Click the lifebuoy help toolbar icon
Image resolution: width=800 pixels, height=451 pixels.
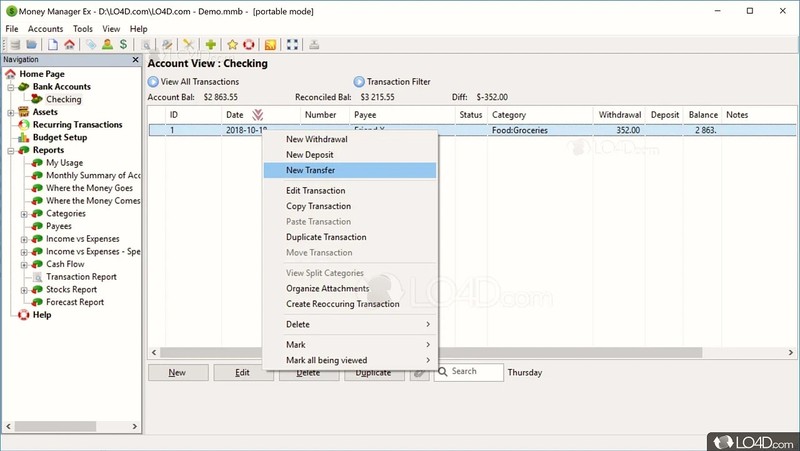coord(249,45)
